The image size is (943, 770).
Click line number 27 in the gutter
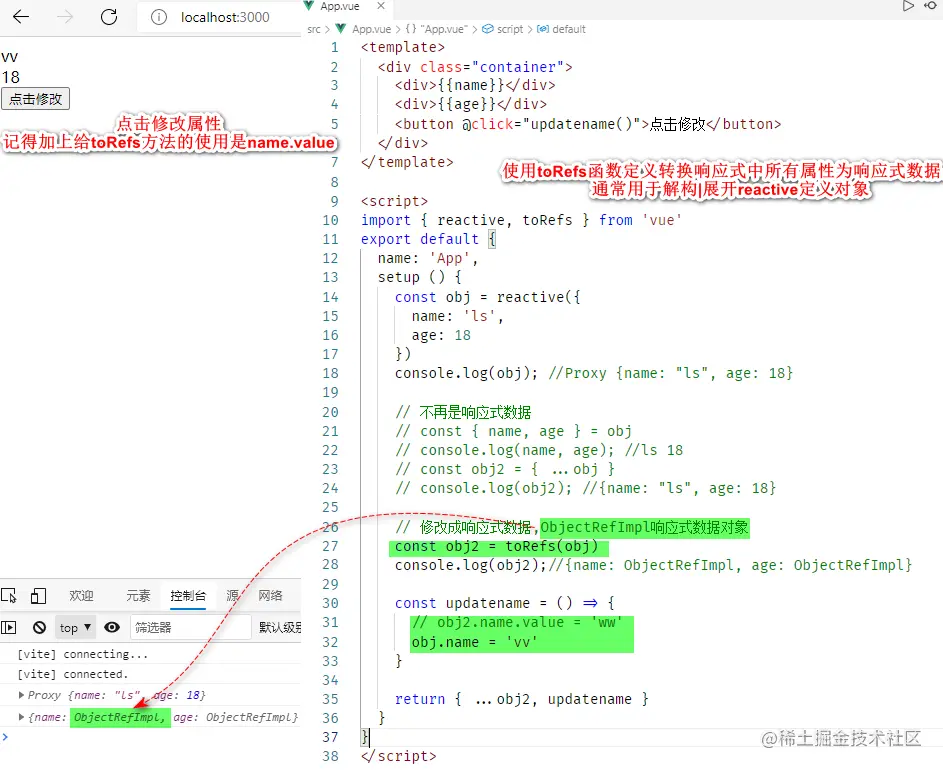(x=330, y=546)
